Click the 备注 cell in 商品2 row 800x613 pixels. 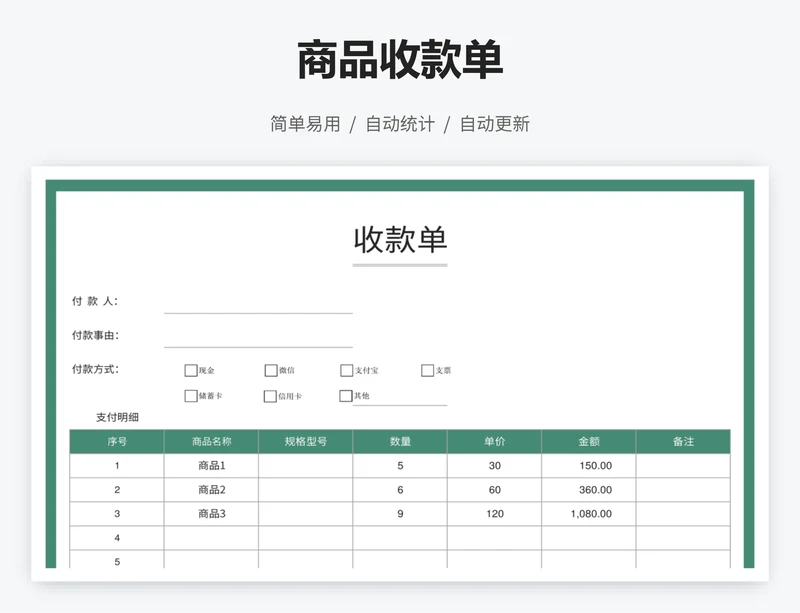click(683, 490)
